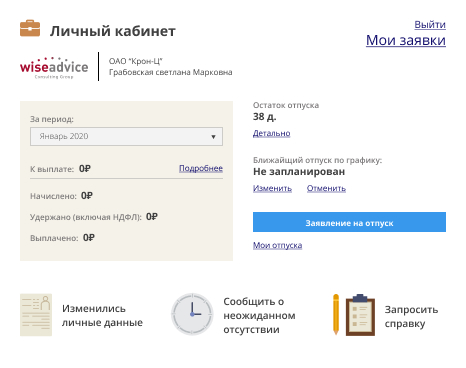Open Мои заявки page

406,40
